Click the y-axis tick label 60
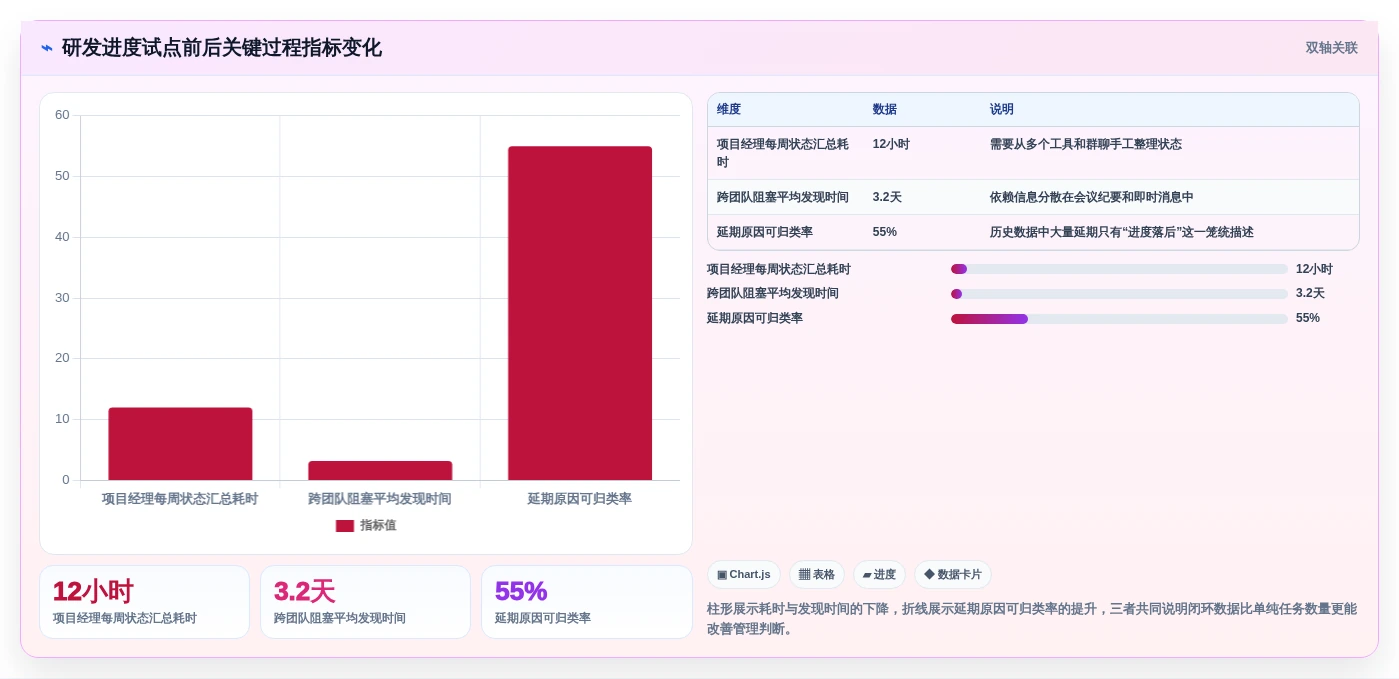Image resolution: width=1399 pixels, height=679 pixels. coord(62,115)
